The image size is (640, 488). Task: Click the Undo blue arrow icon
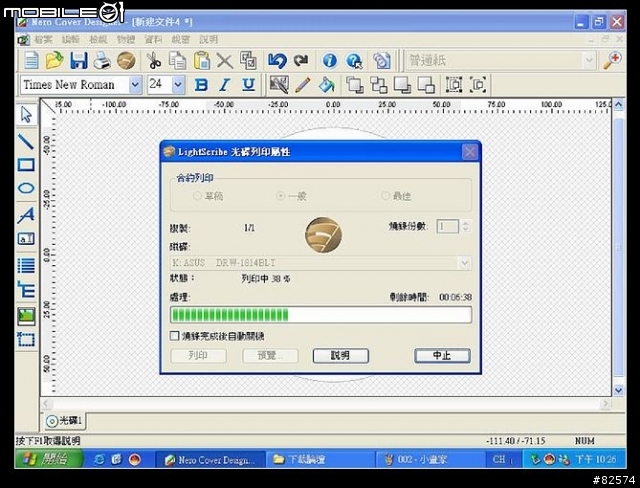coord(277,60)
